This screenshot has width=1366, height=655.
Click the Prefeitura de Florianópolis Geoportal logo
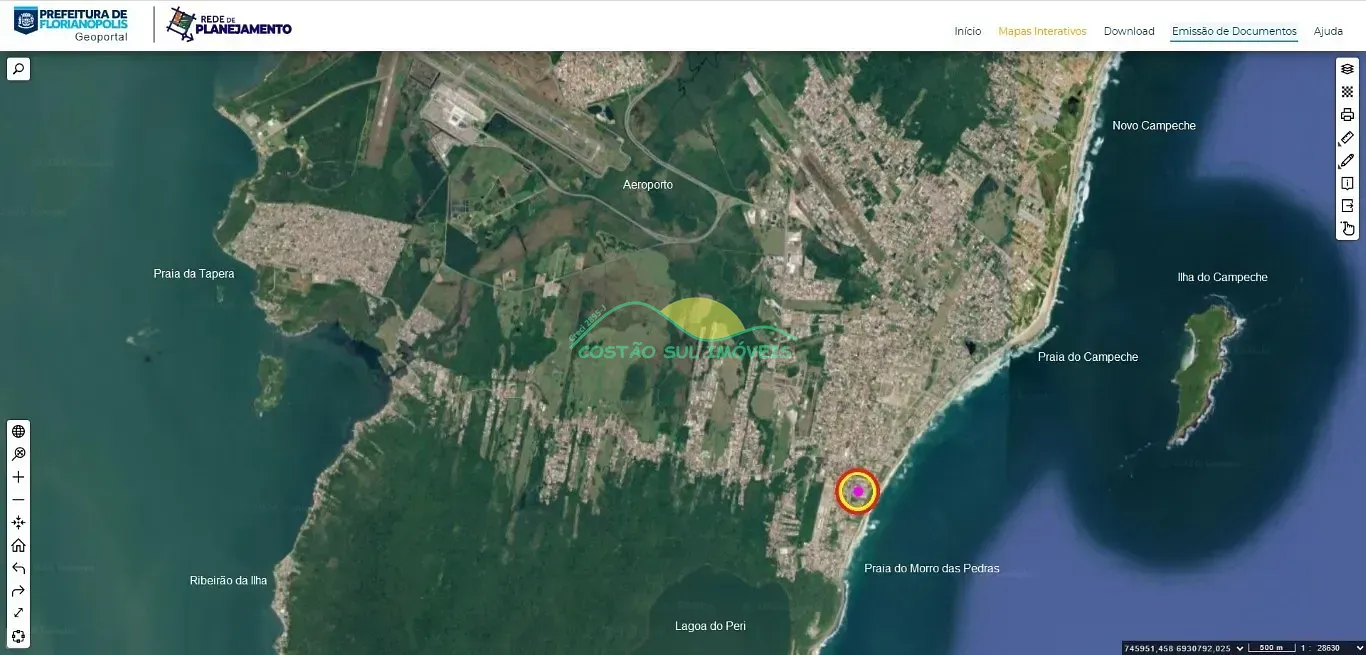point(71,24)
